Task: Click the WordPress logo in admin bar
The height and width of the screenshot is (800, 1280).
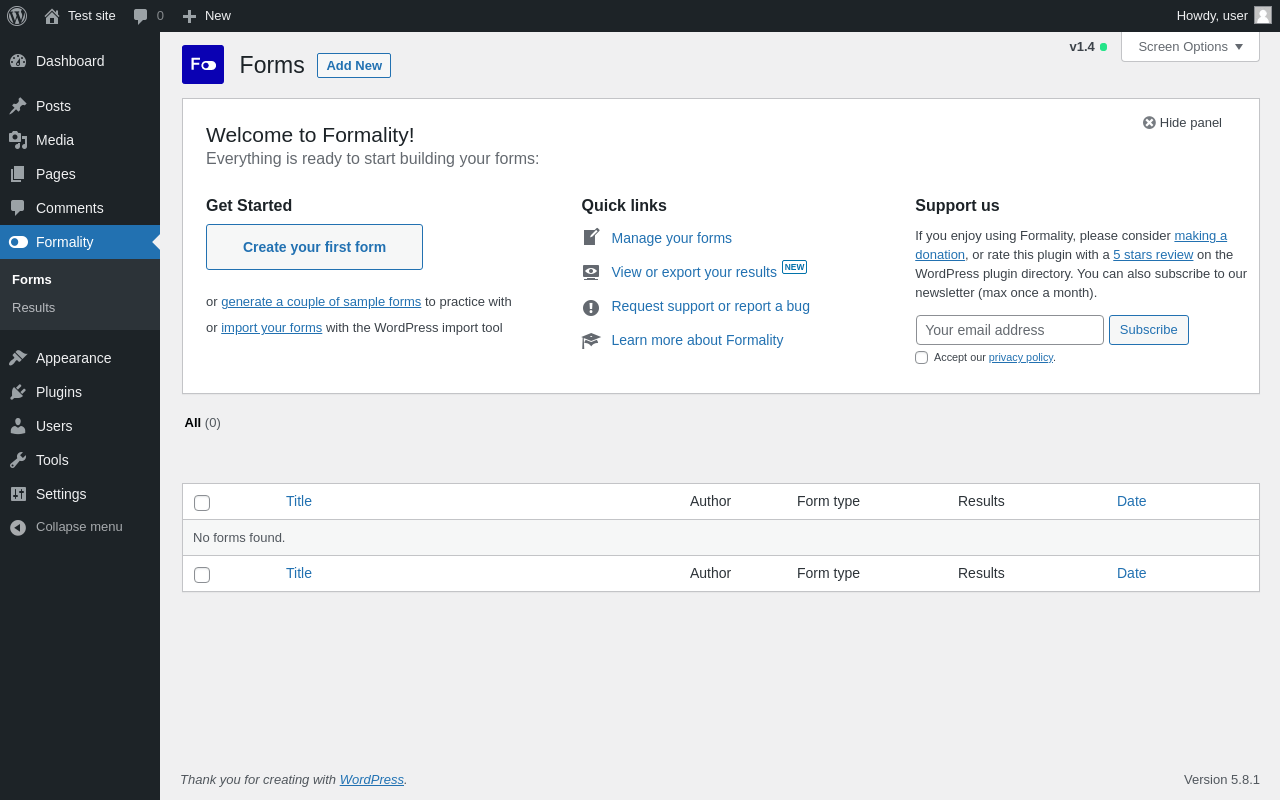Action: point(17,16)
